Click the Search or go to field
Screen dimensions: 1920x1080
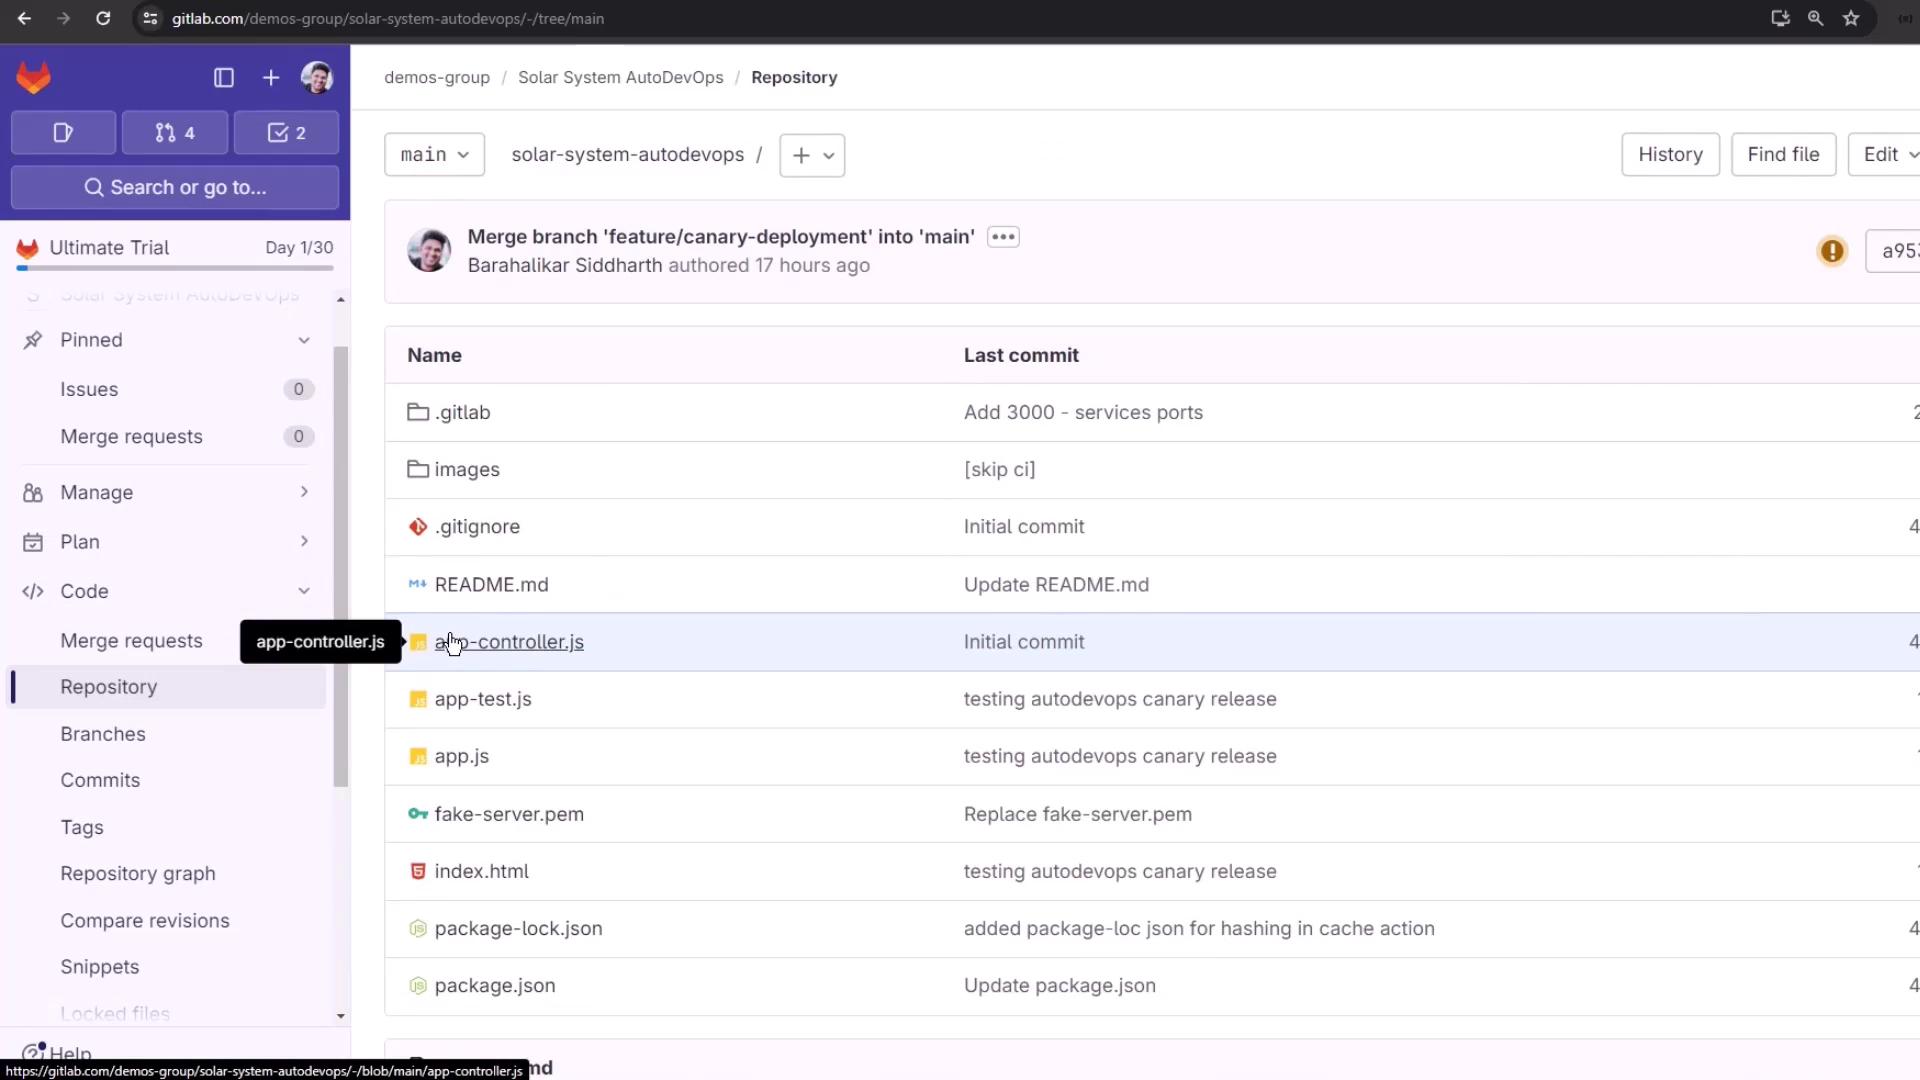point(175,187)
